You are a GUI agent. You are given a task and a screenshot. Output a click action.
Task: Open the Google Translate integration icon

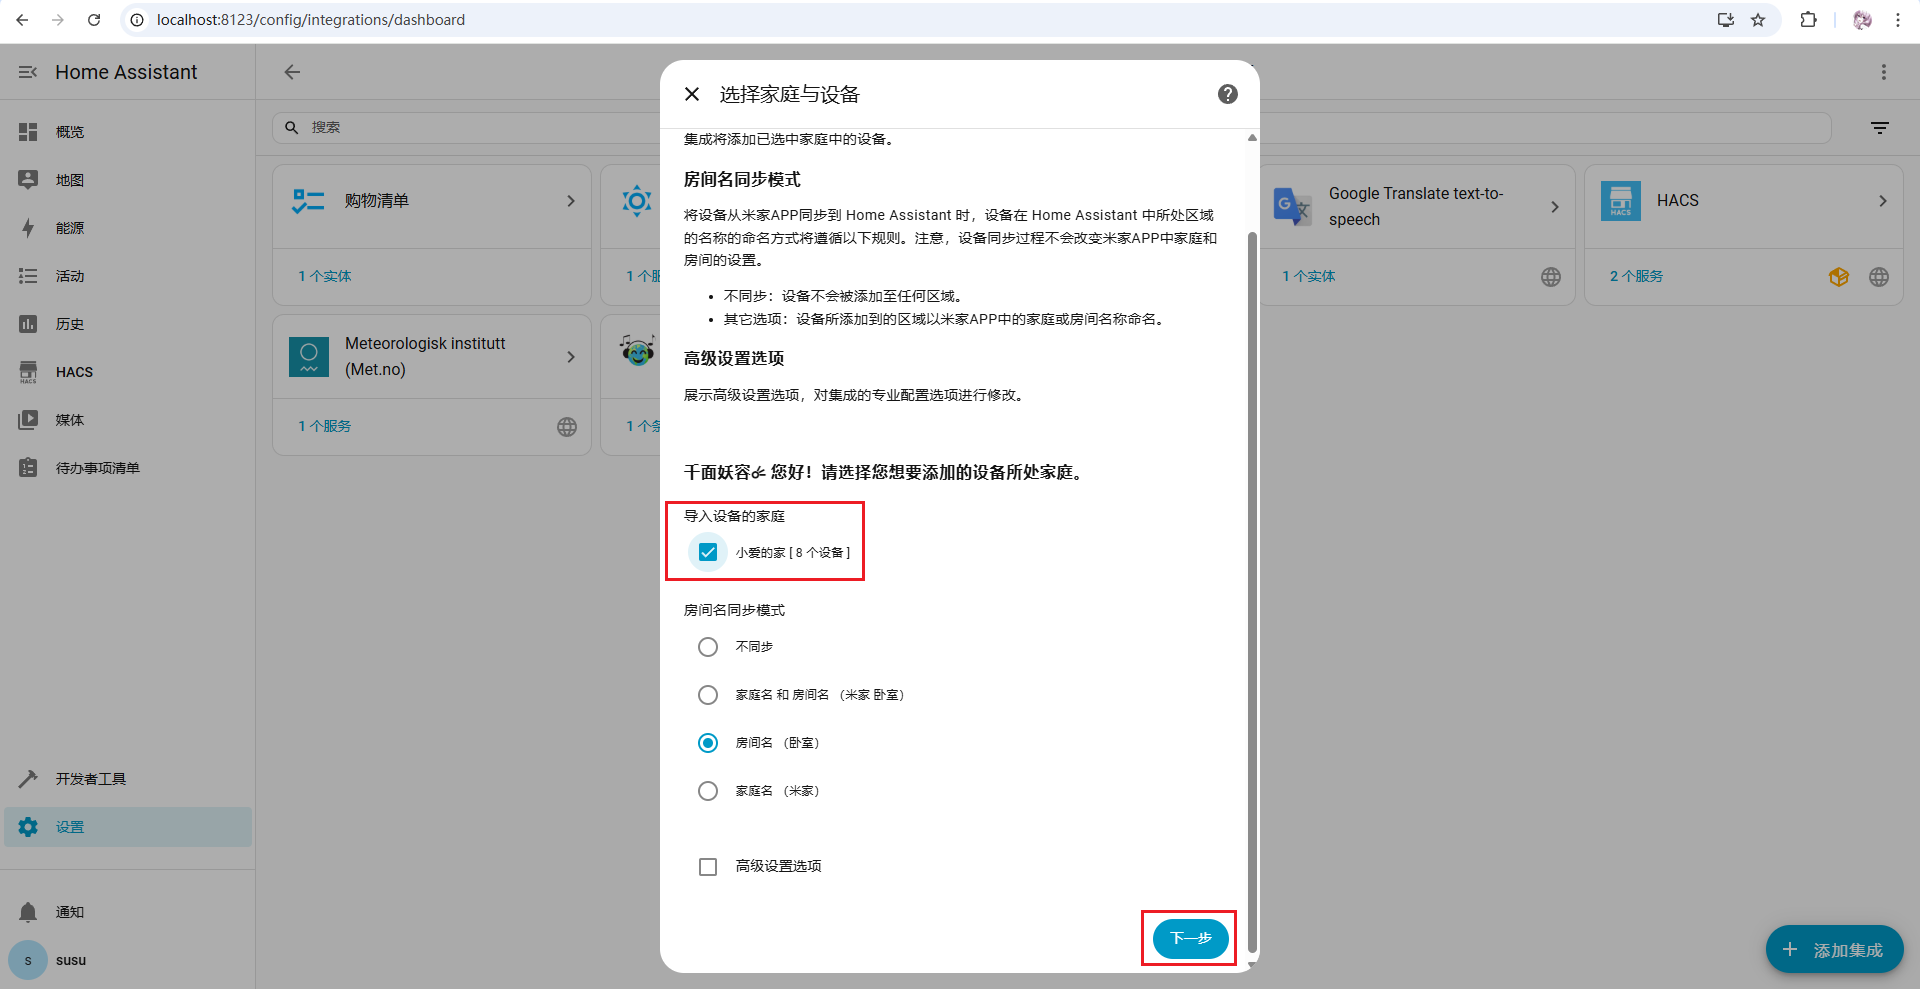tap(1293, 206)
